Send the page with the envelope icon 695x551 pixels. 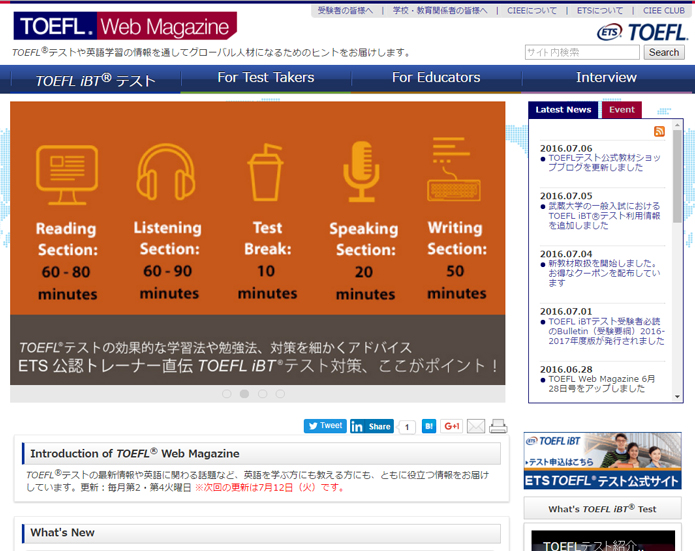pyautogui.click(x=476, y=426)
